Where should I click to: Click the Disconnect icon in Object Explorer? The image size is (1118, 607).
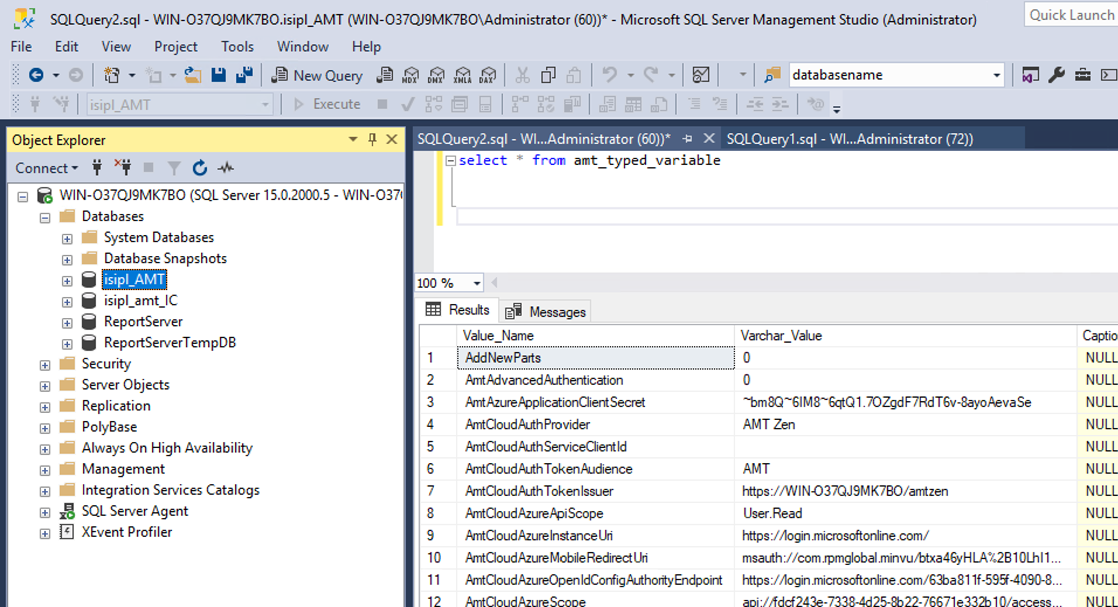pyautogui.click(x=123, y=168)
